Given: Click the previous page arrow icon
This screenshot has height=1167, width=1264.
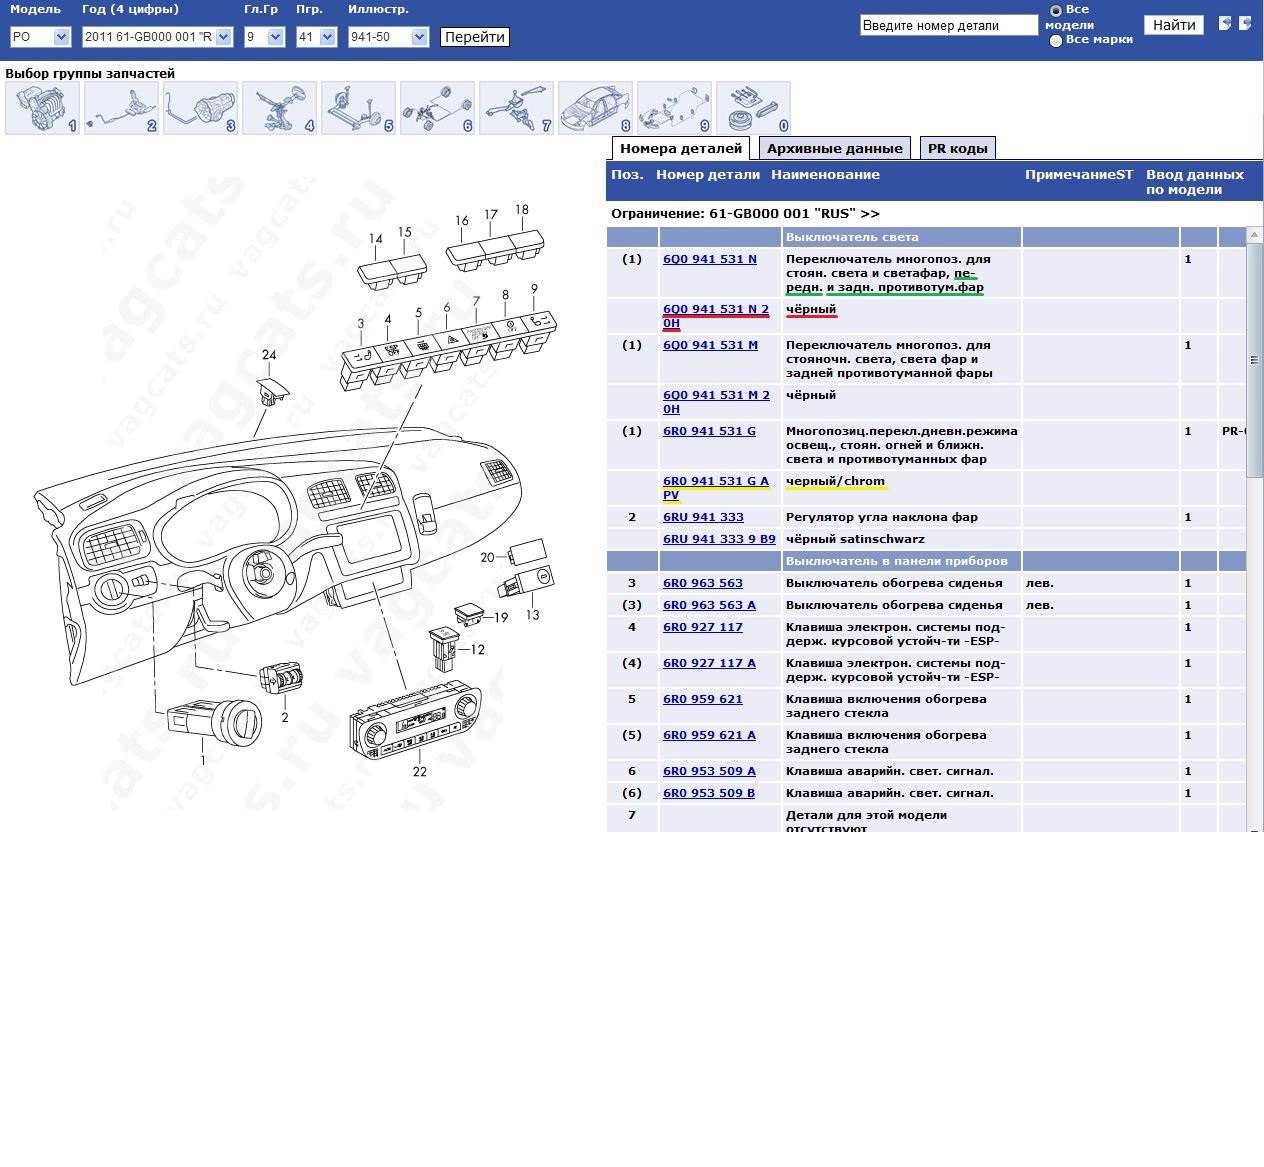Looking at the screenshot, I should coord(1225,23).
